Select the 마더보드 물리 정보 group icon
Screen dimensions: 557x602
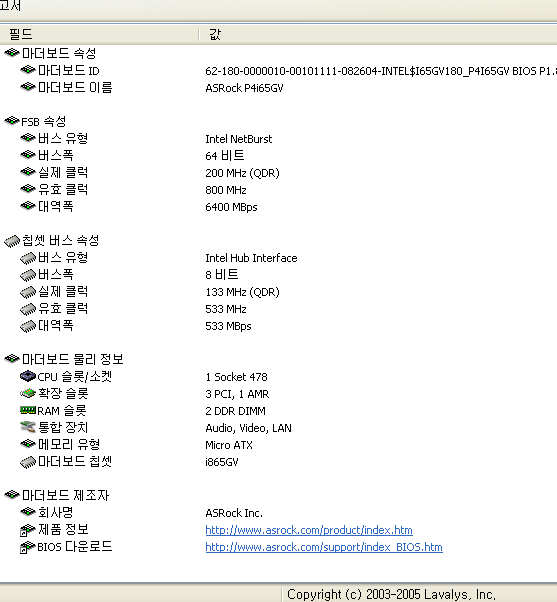click(12, 359)
